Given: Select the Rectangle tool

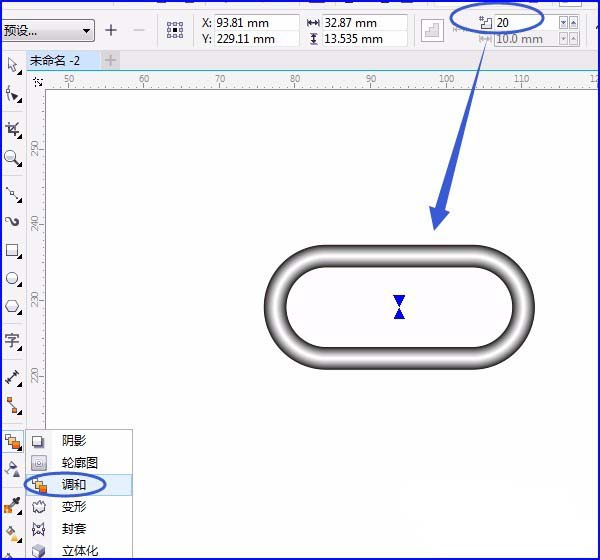Looking at the screenshot, I should [x=13, y=251].
